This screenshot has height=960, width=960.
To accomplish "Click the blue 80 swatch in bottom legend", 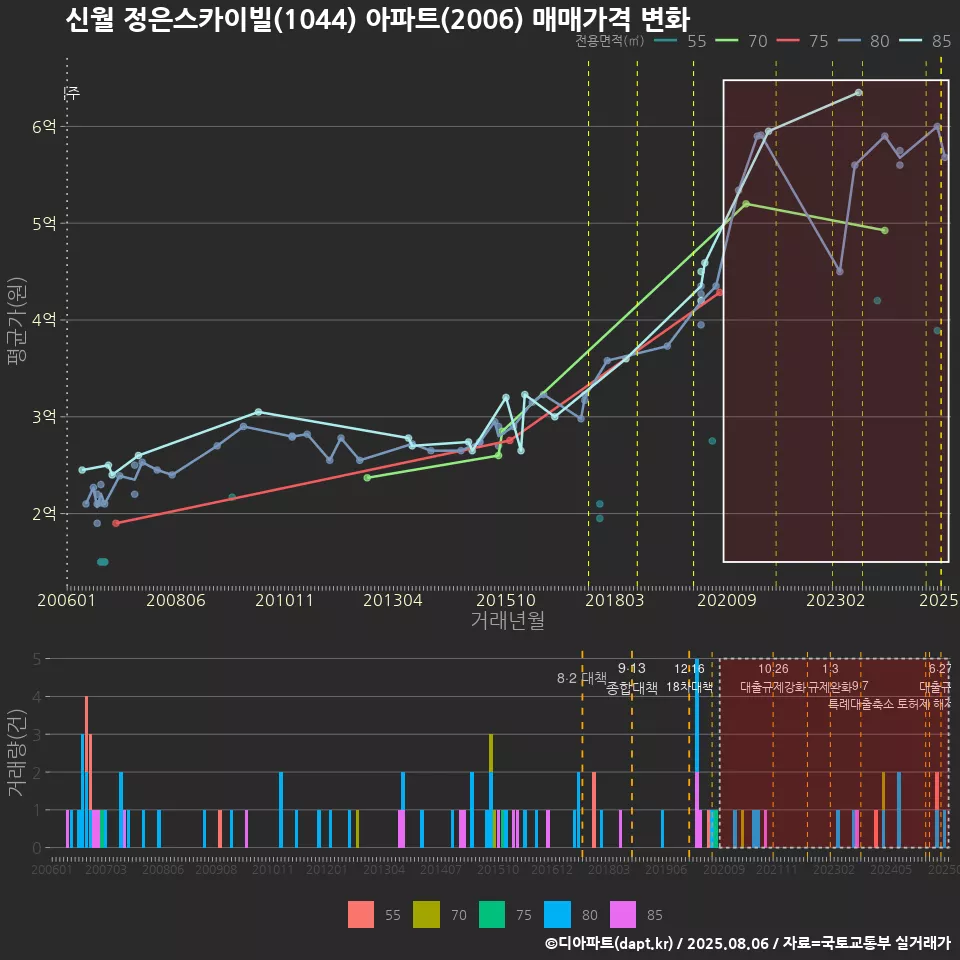I will (557, 915).
